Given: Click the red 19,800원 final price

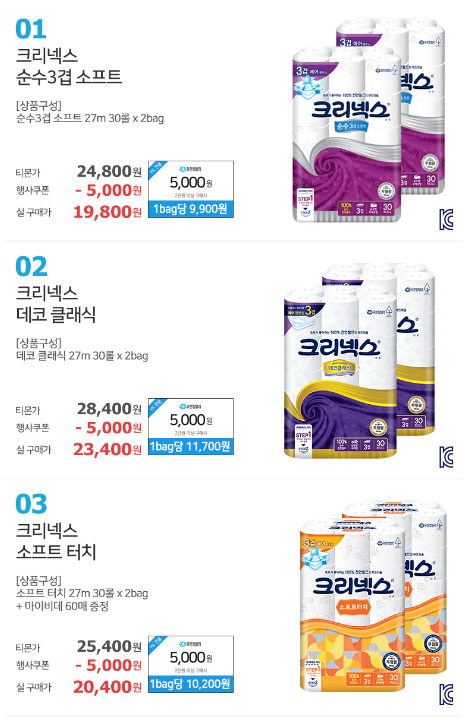Looking at the screenshot, I should pos(108,212).
